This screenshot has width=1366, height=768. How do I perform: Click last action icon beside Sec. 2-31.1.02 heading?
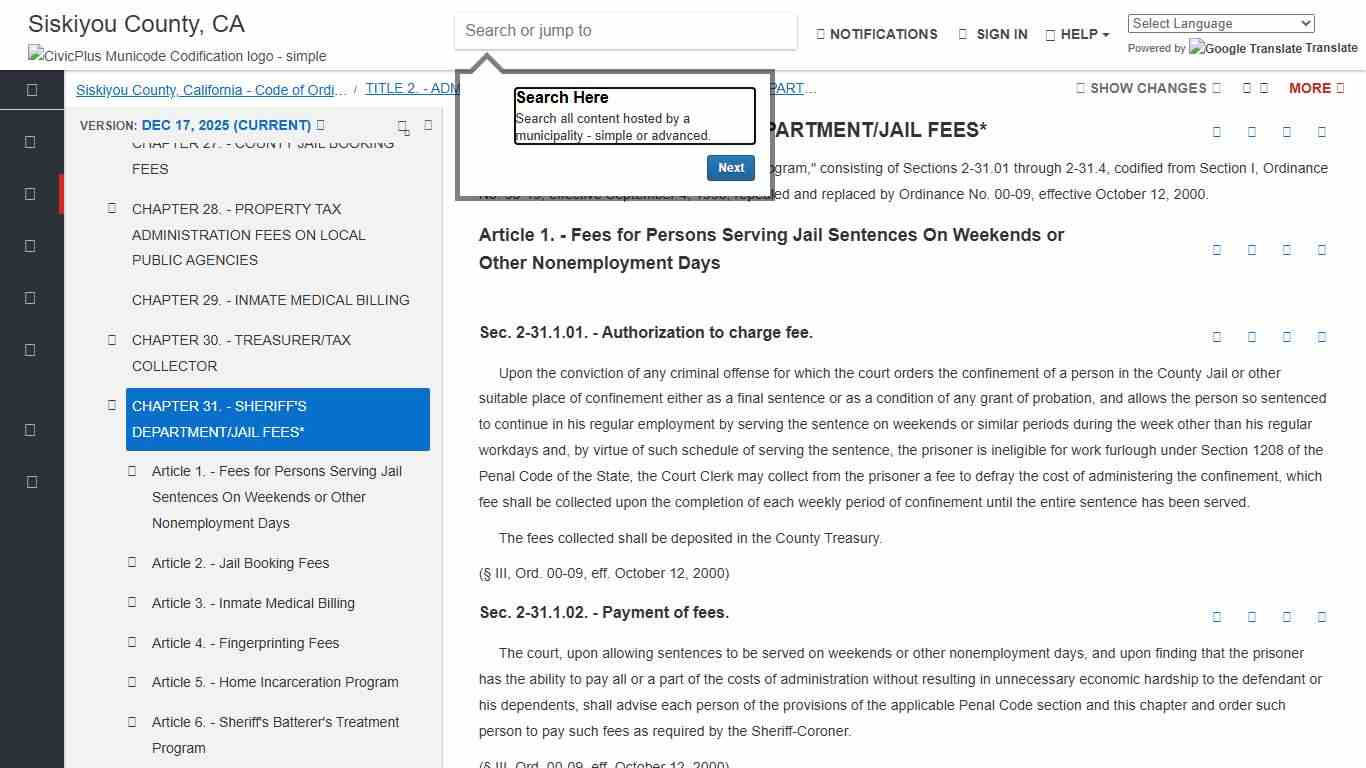pyautogui.click(x=1322, y=617)
